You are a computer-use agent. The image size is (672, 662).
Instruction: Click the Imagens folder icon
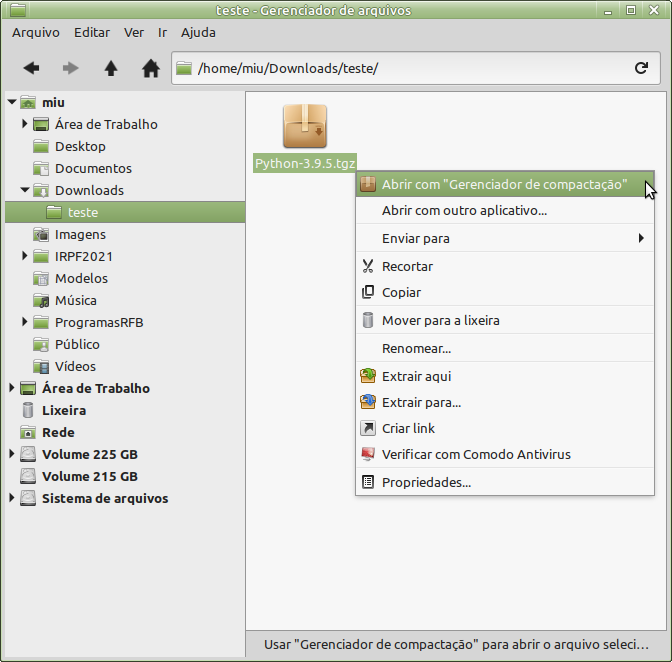[x=41, y=234]
